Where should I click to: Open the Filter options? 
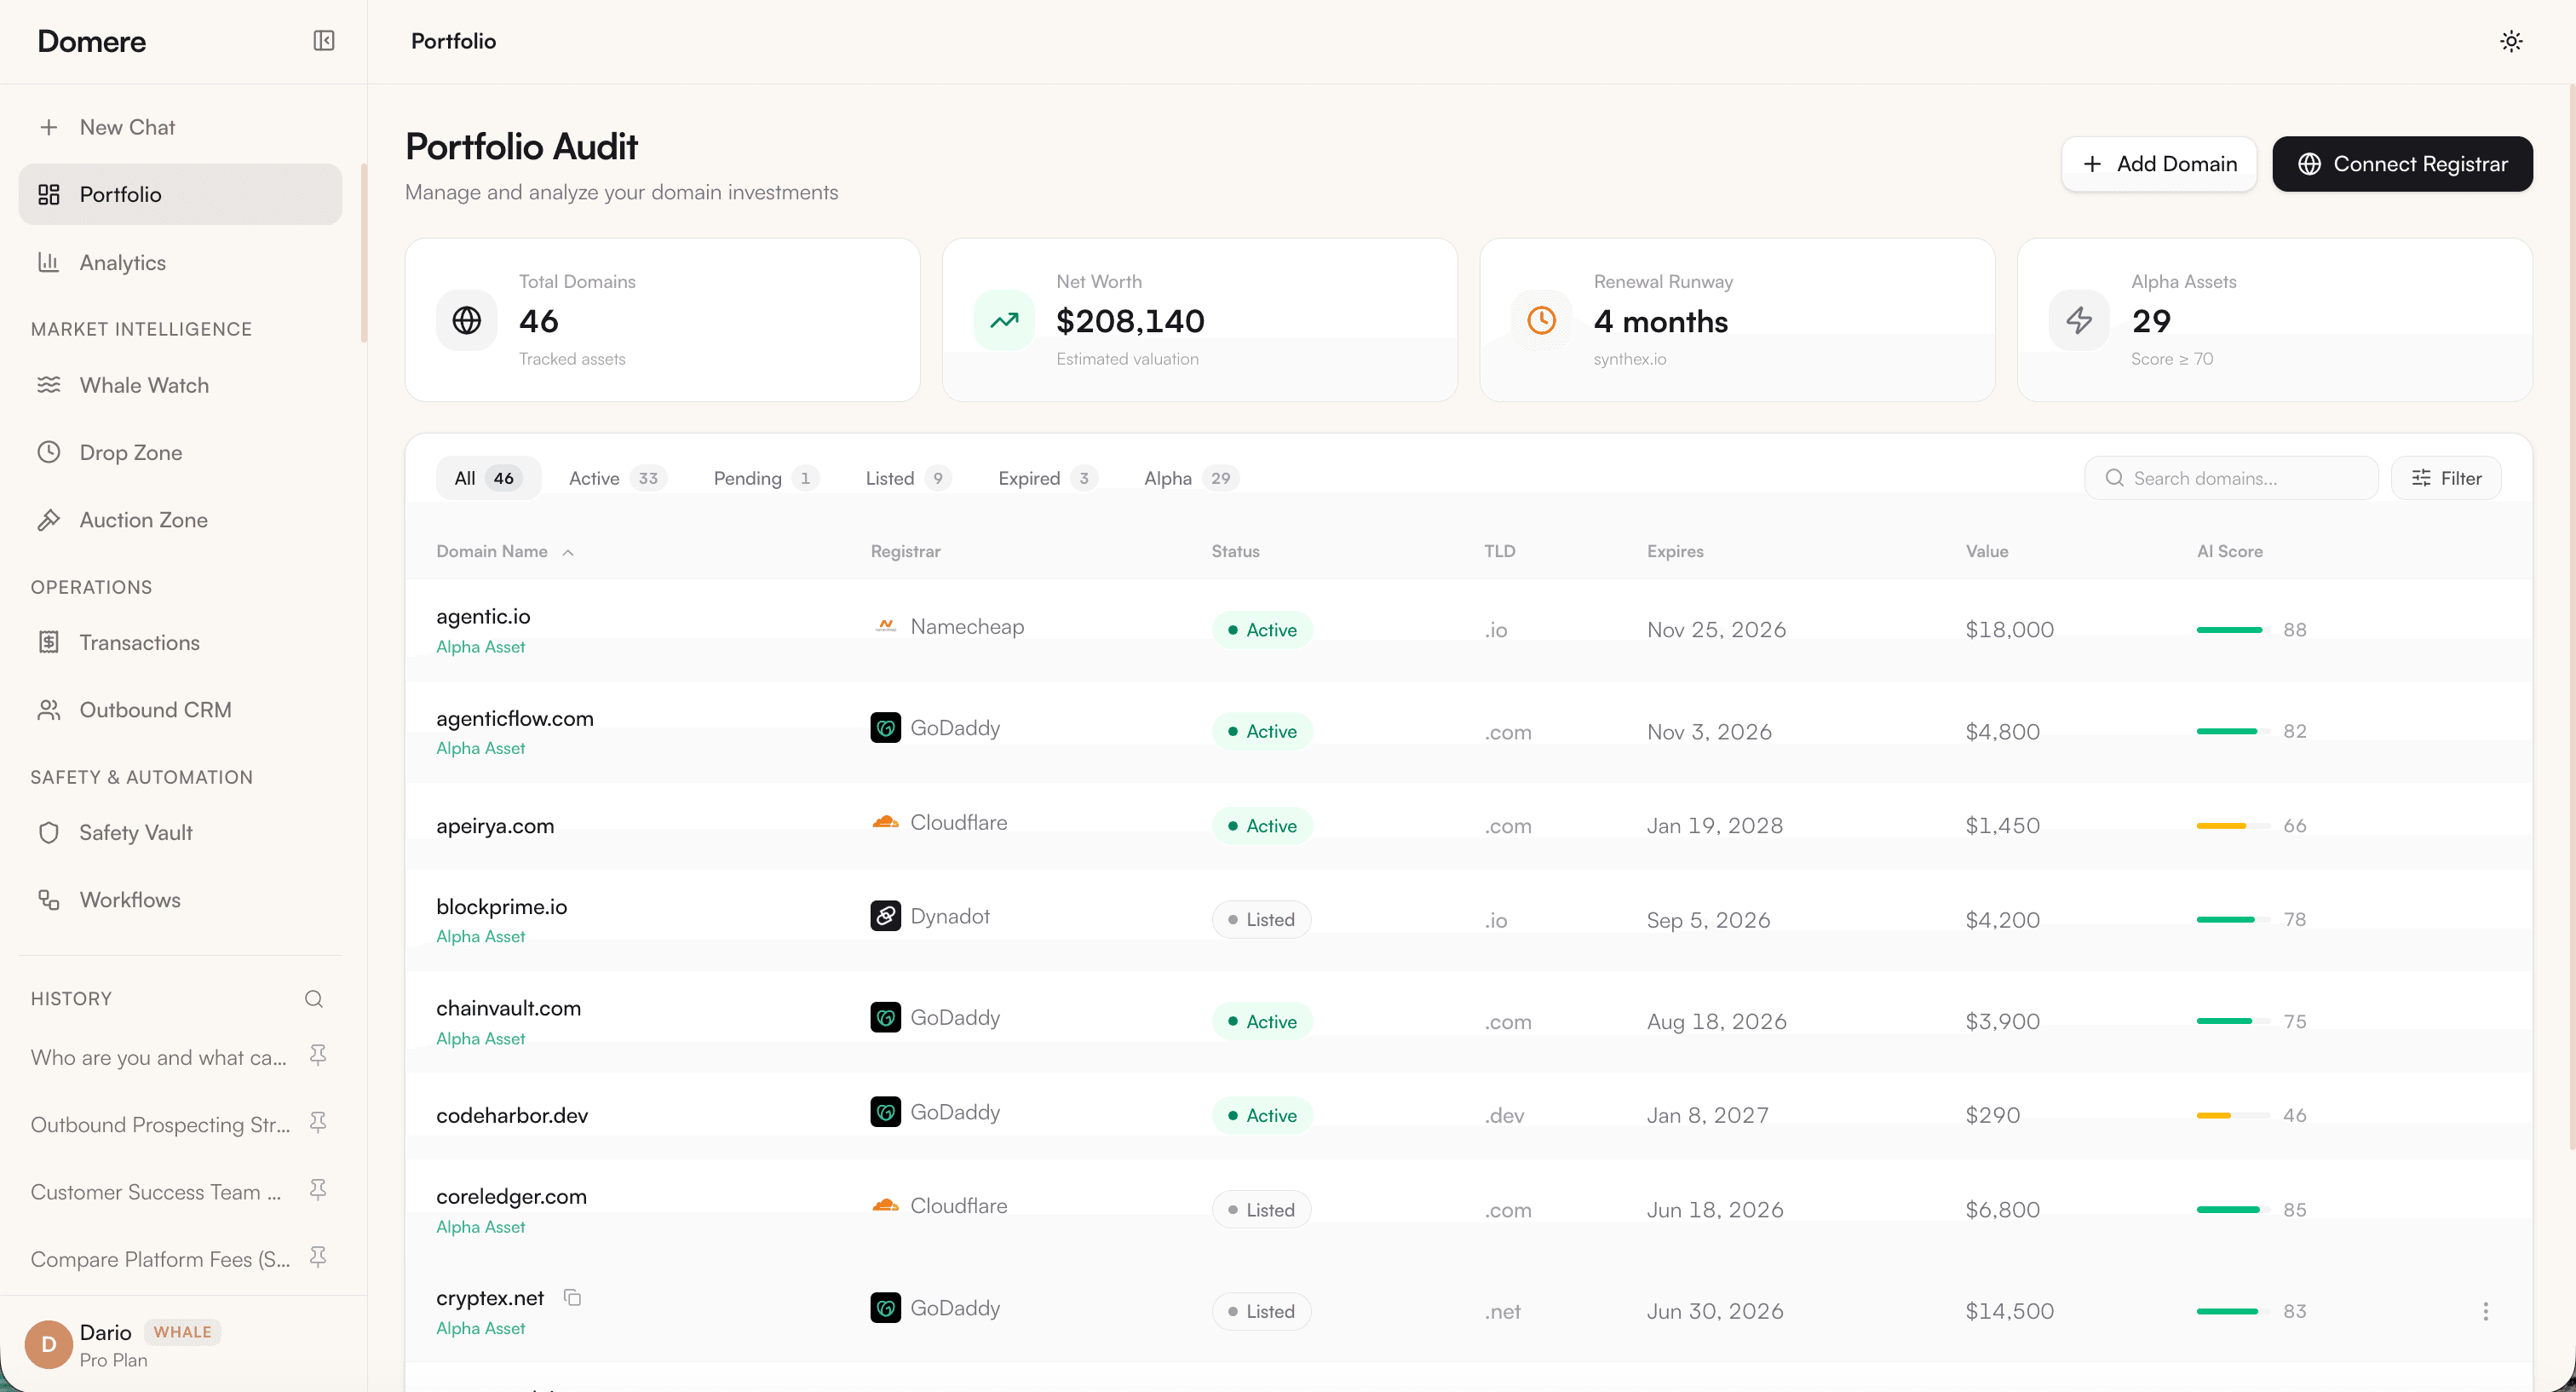[x=2447, y=478]
